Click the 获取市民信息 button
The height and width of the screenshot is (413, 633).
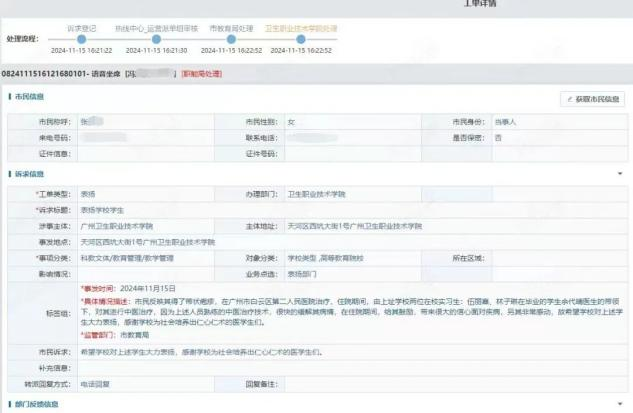click(x=593, y=99)
